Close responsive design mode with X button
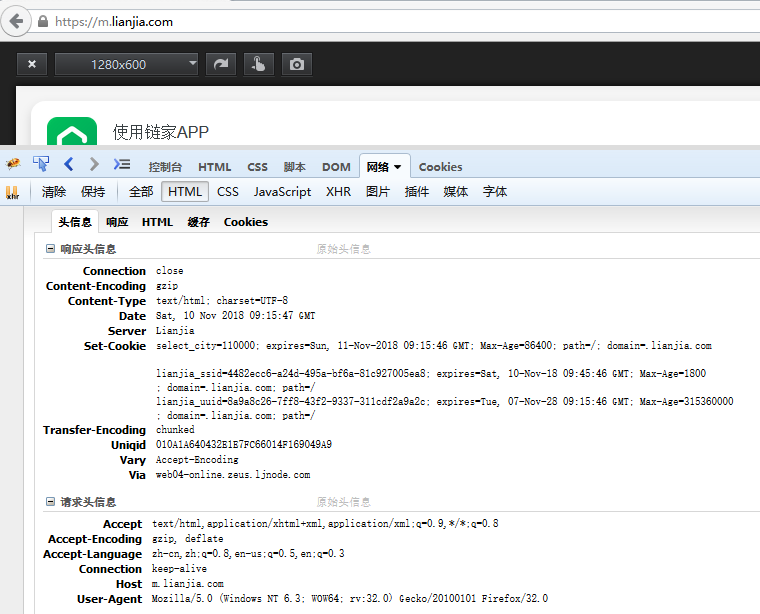This screenshot has height=614, width=760. click(x=32, y=64)
